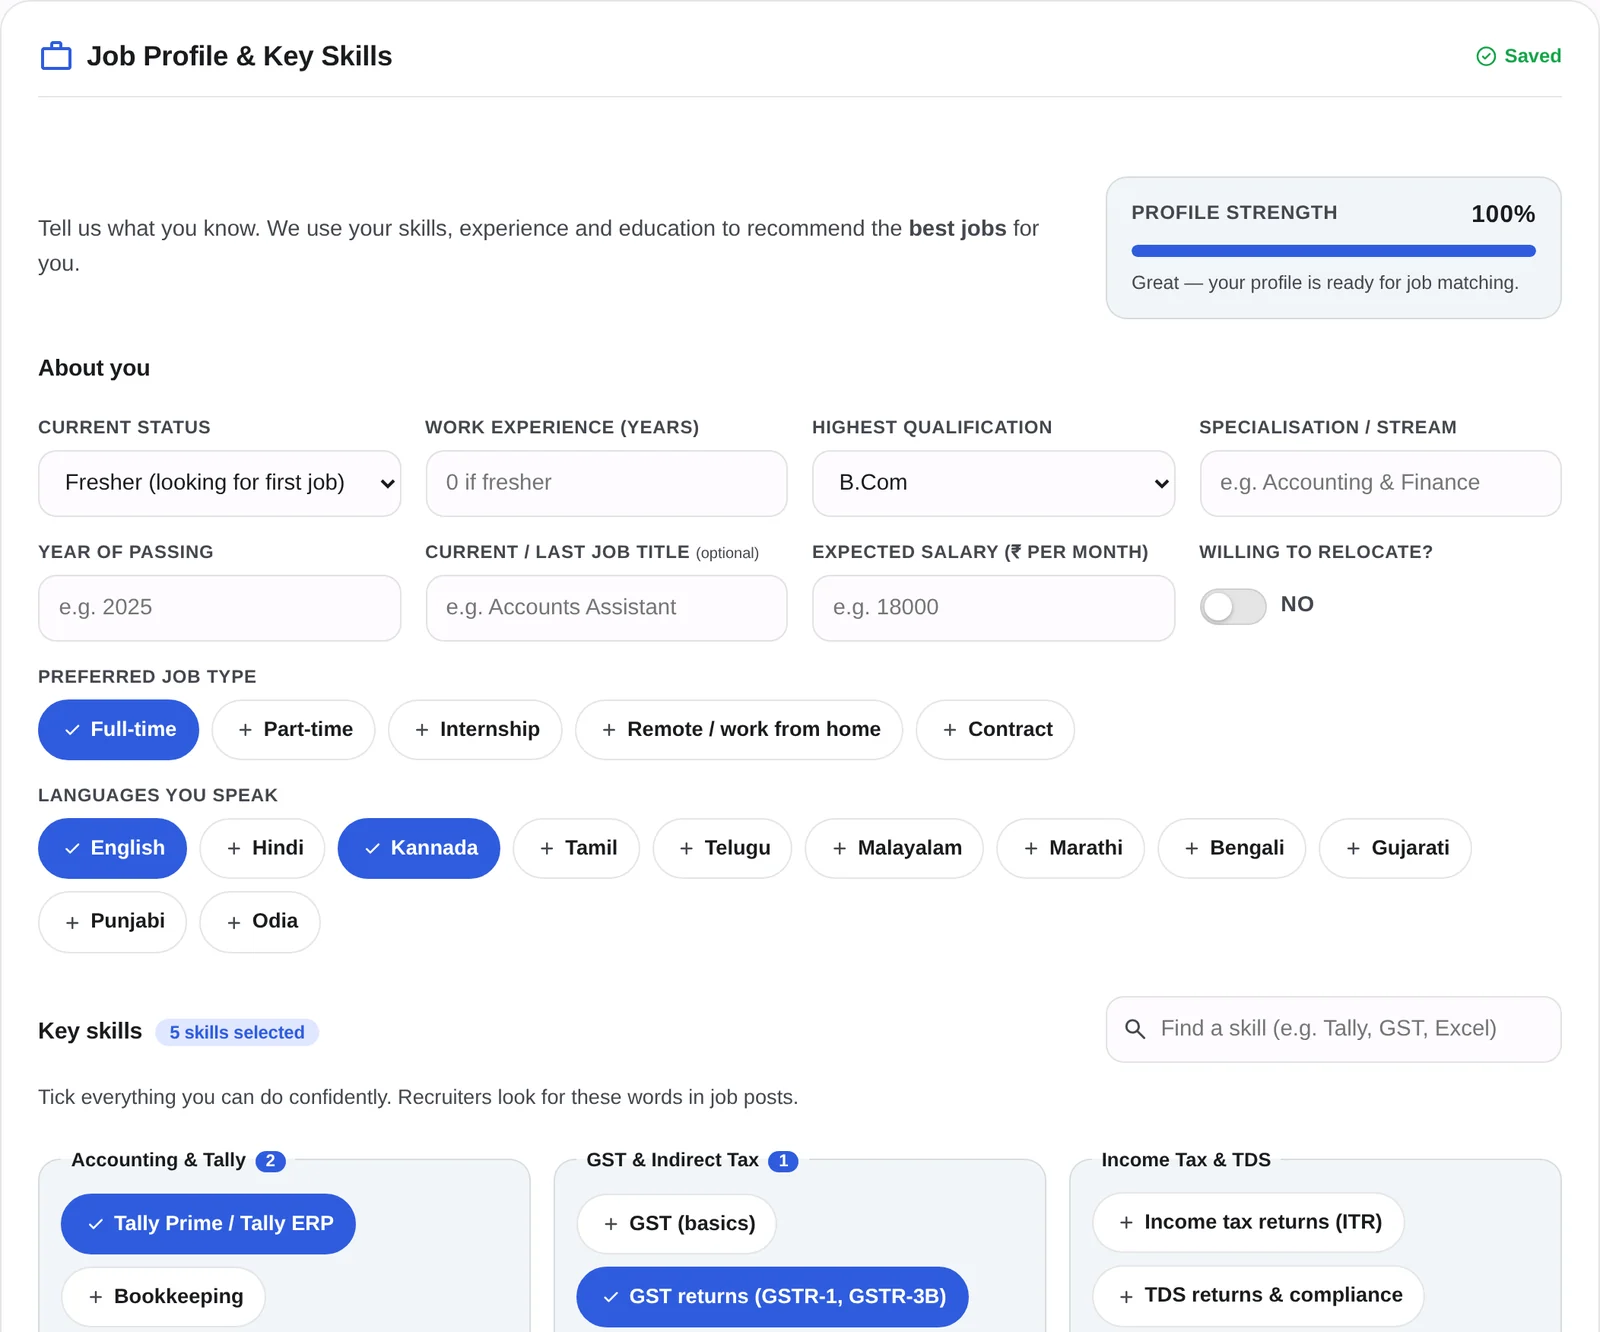
Task: Deselect the English language chip
Action: click(x=112, y=848)
